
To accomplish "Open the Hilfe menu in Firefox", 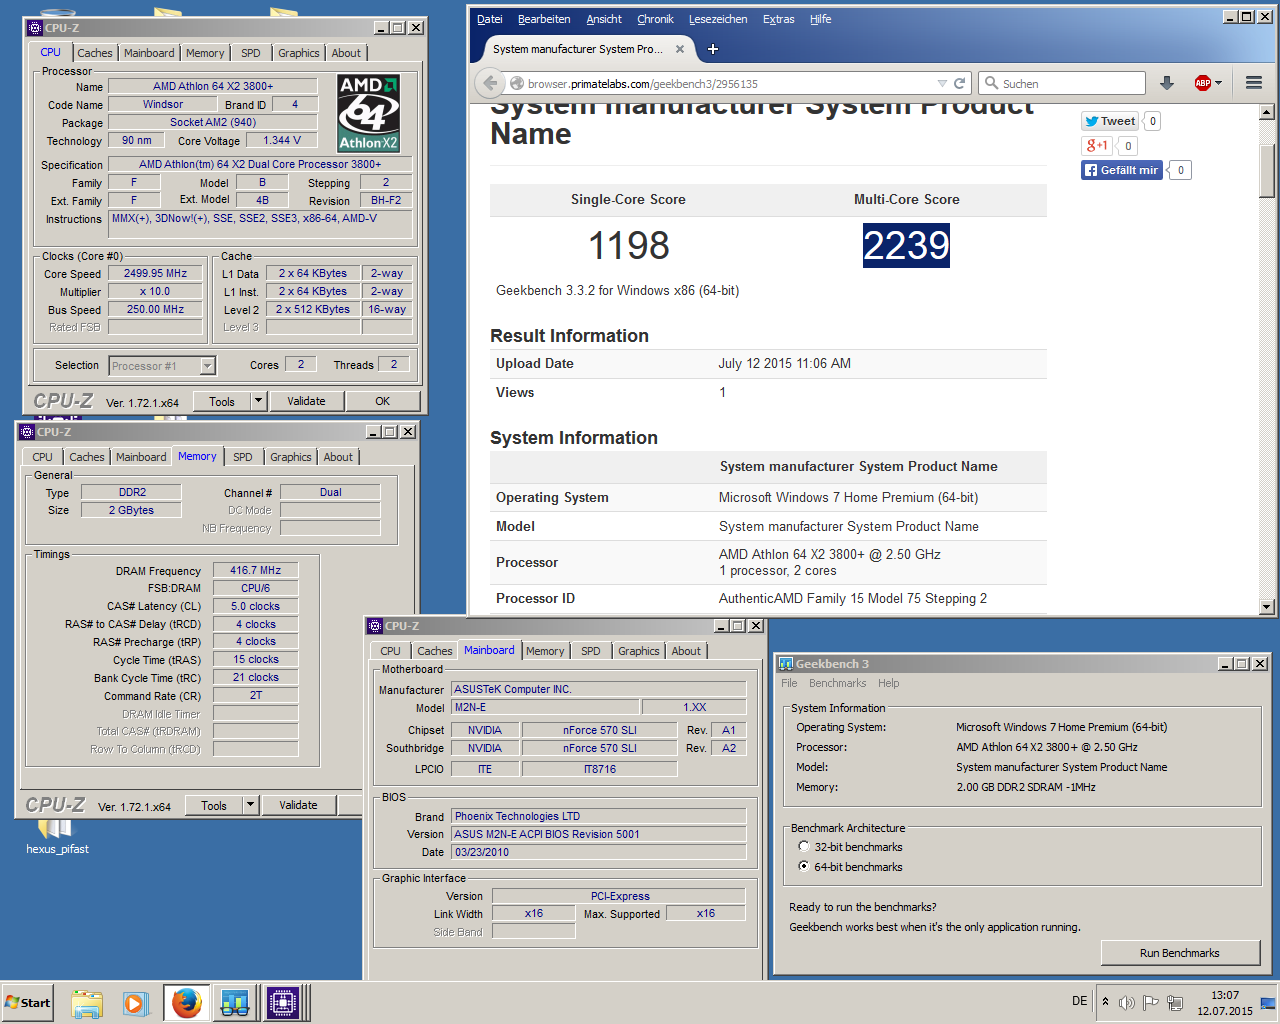I will (x=820, y=19).
